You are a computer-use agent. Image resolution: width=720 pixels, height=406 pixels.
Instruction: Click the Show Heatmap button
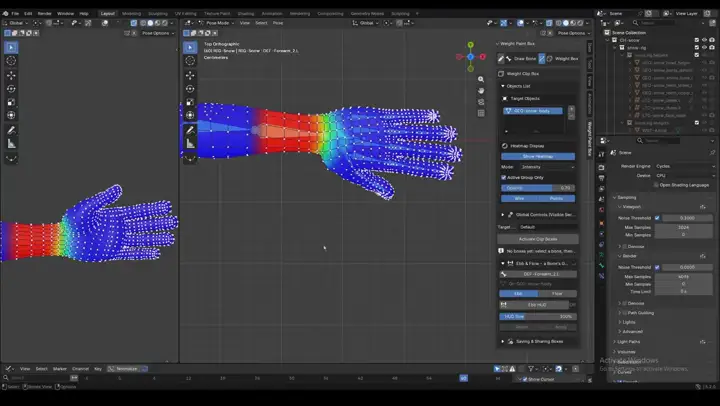(x=538, y=157)
